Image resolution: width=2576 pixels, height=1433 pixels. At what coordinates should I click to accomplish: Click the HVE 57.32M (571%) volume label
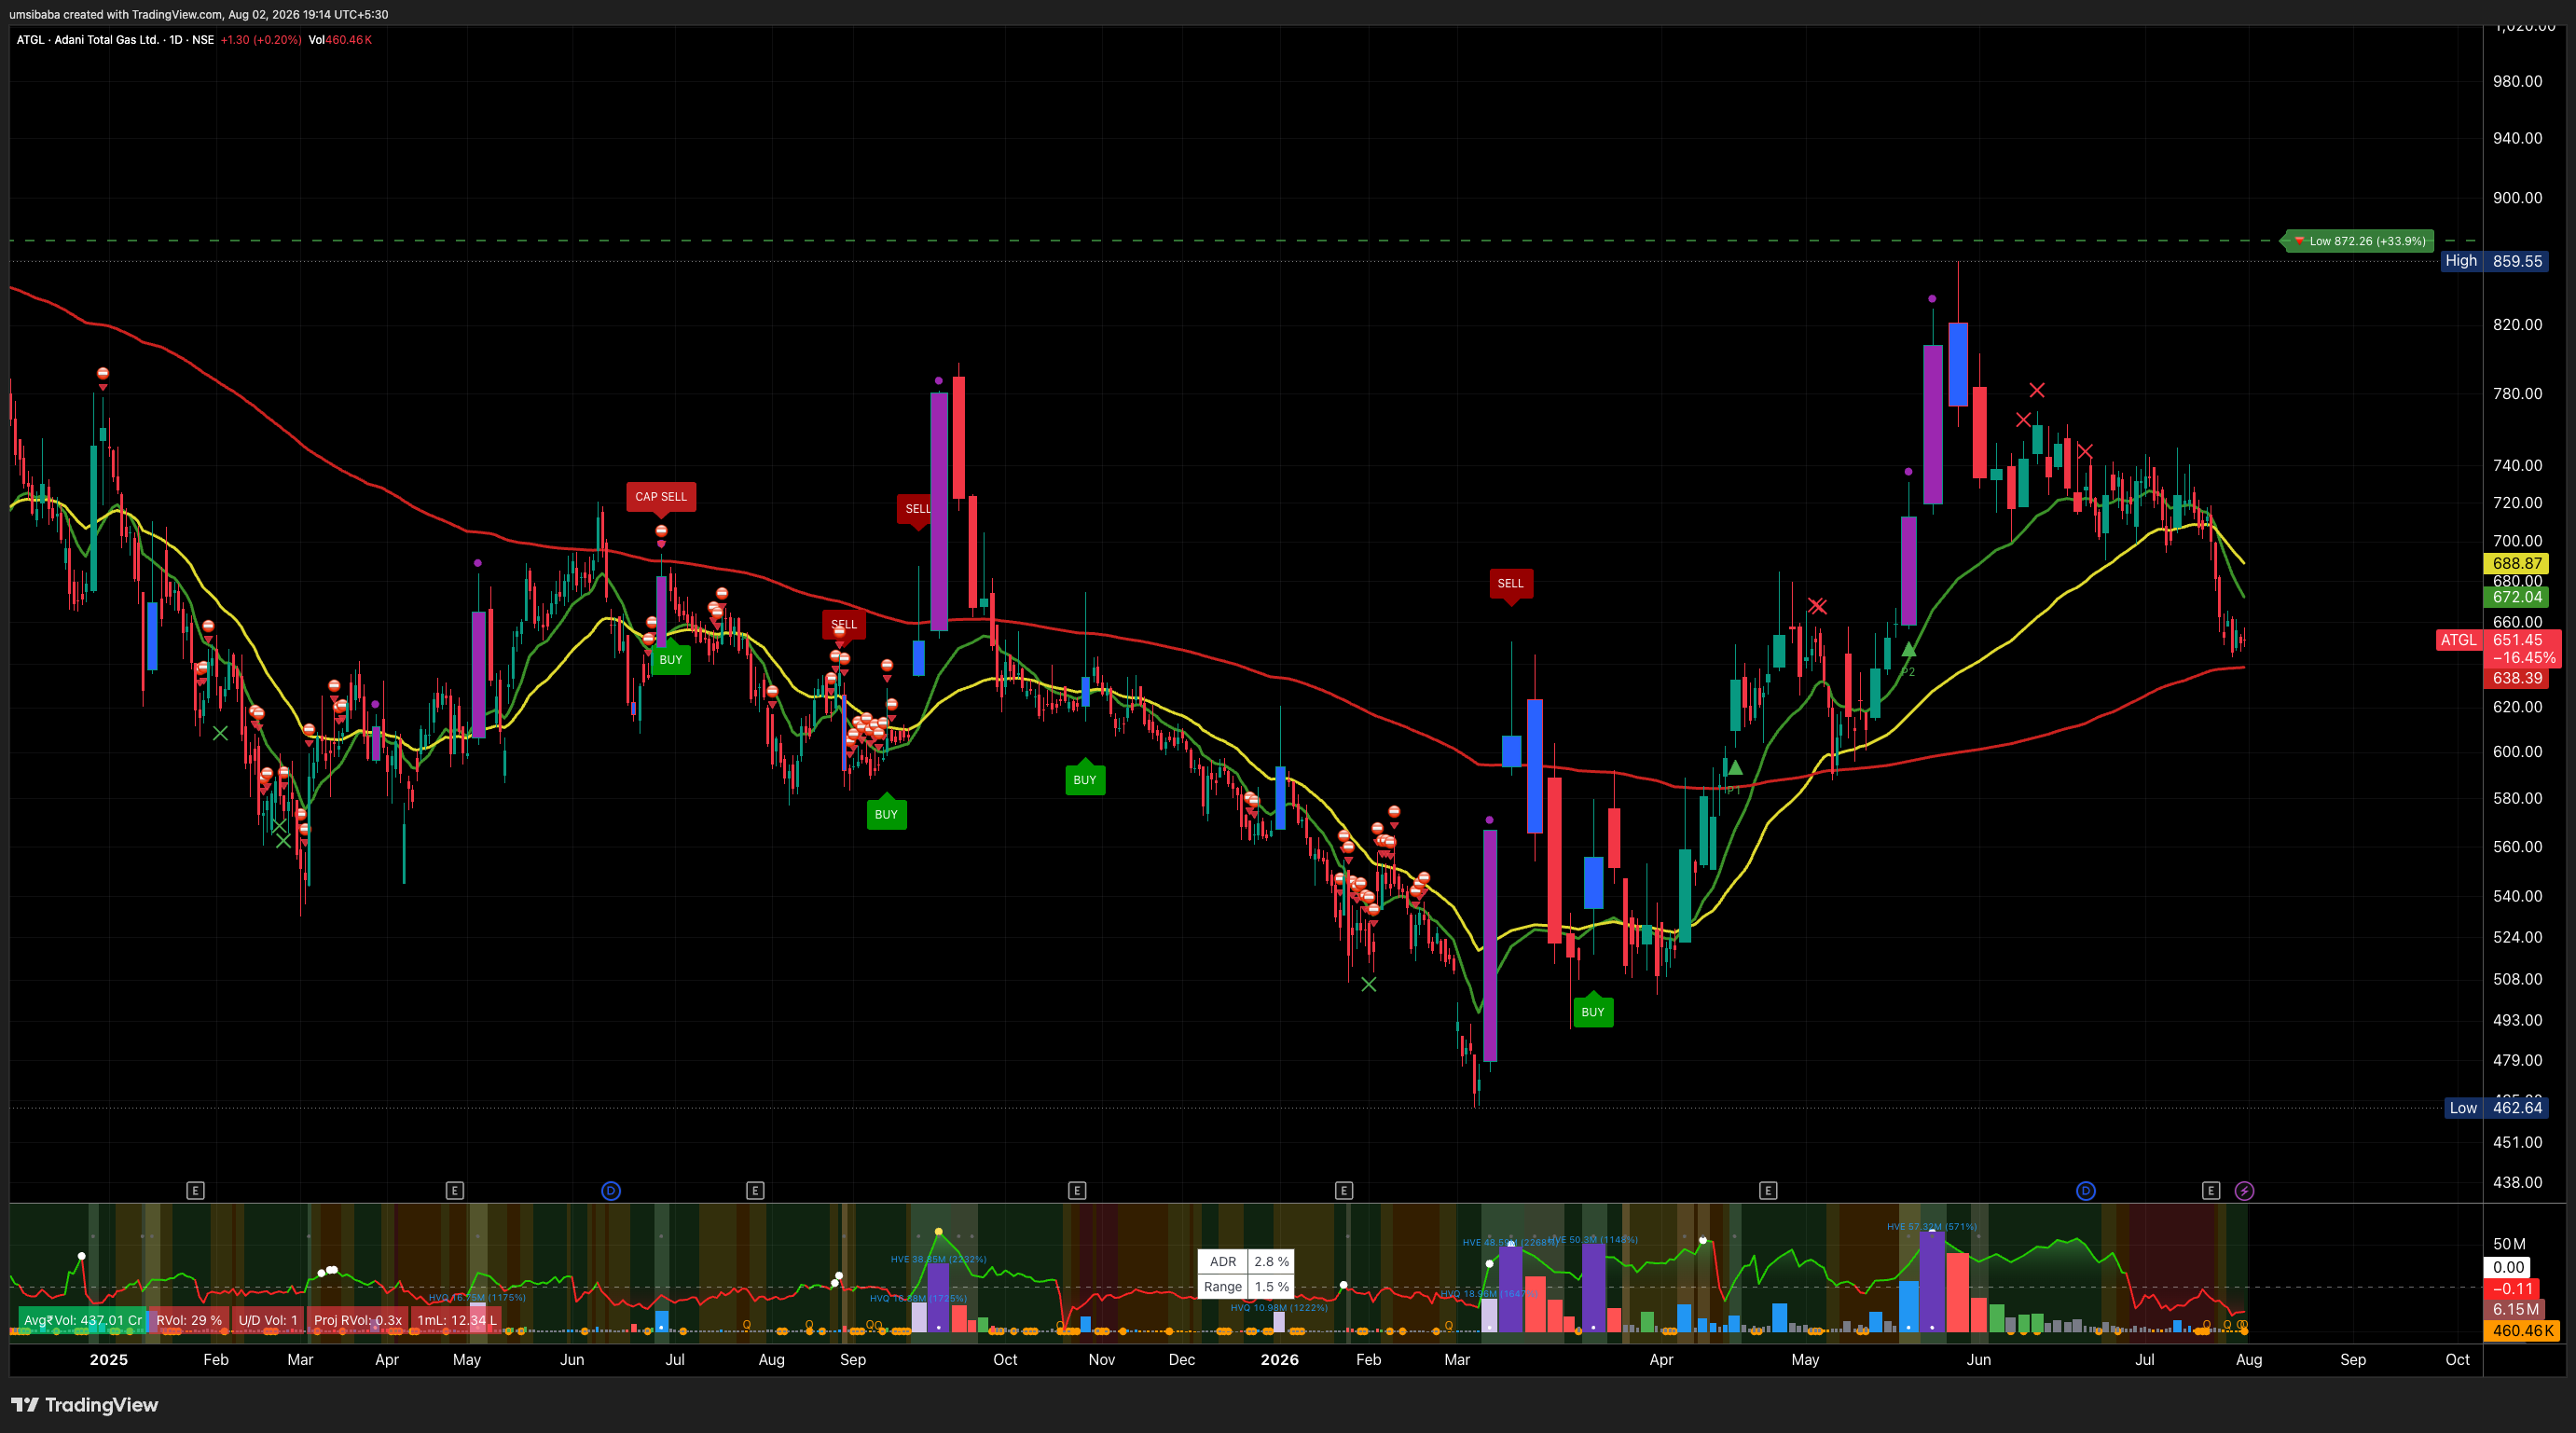pyautogui.click(x=1932, y=1226)
